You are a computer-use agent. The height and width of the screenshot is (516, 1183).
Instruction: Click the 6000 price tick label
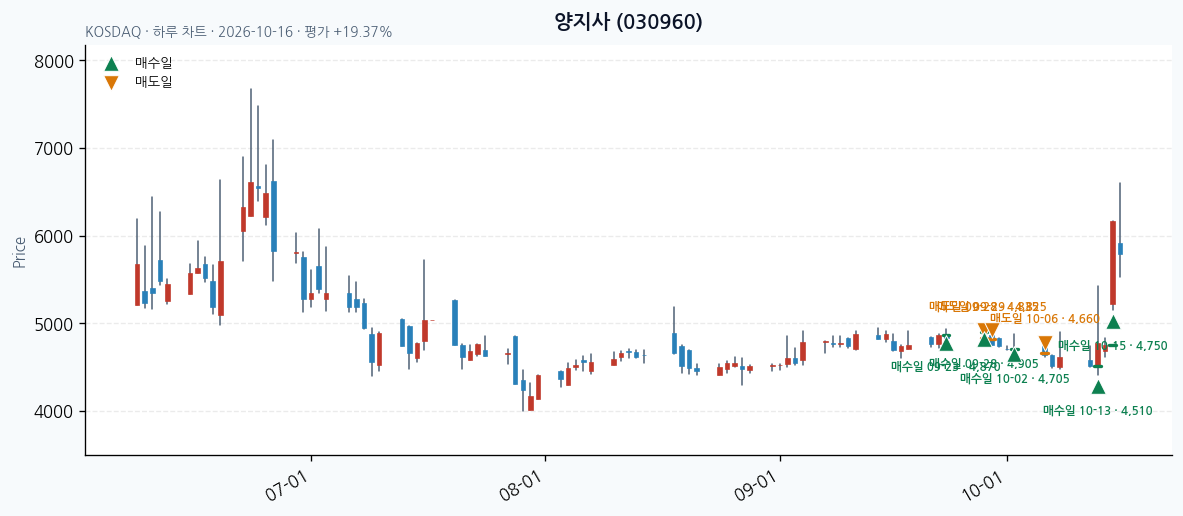[54, 236]
